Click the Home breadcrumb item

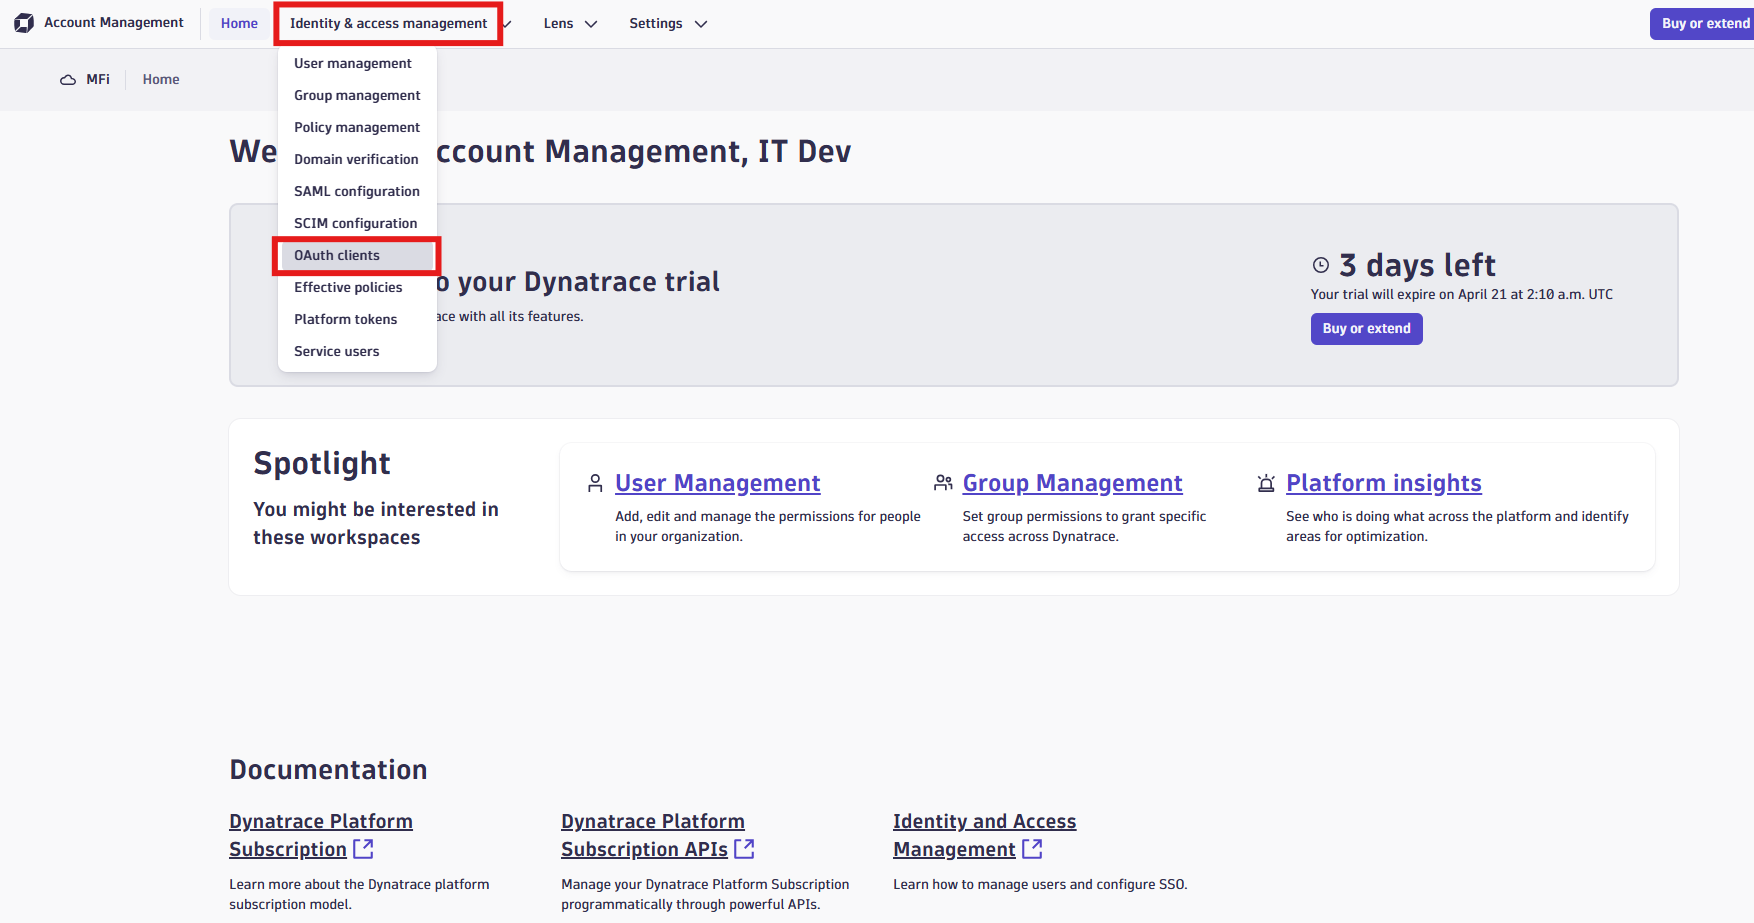pos(161,80)
